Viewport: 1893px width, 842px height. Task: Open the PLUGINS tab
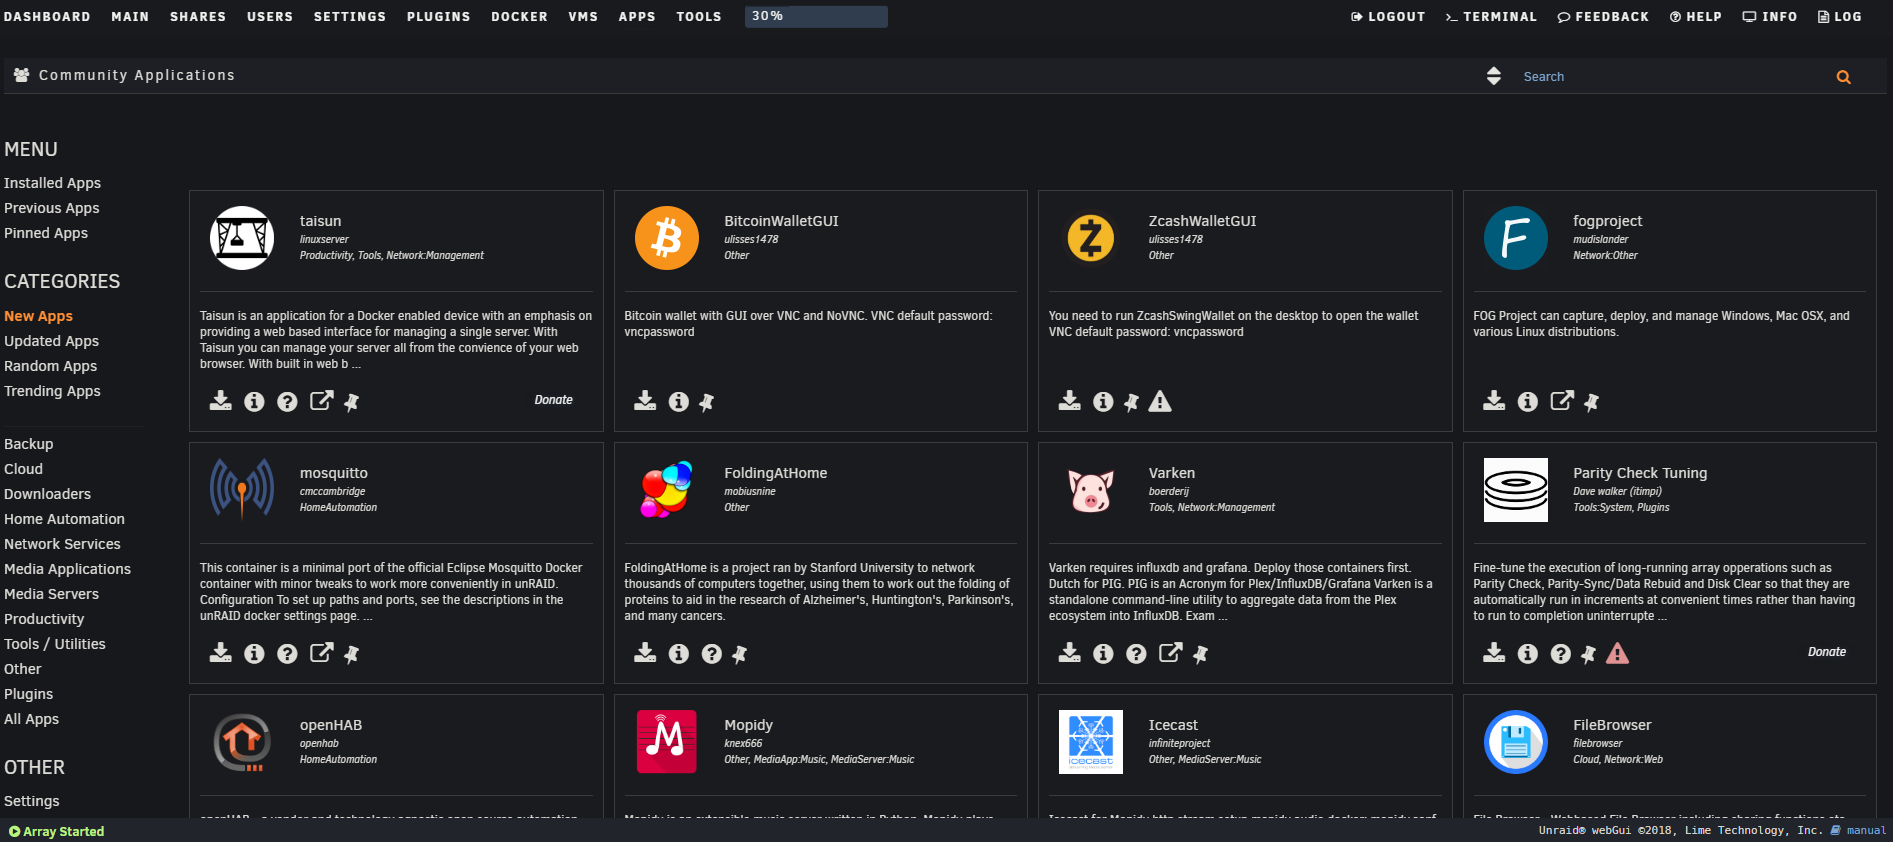[438, 17]
